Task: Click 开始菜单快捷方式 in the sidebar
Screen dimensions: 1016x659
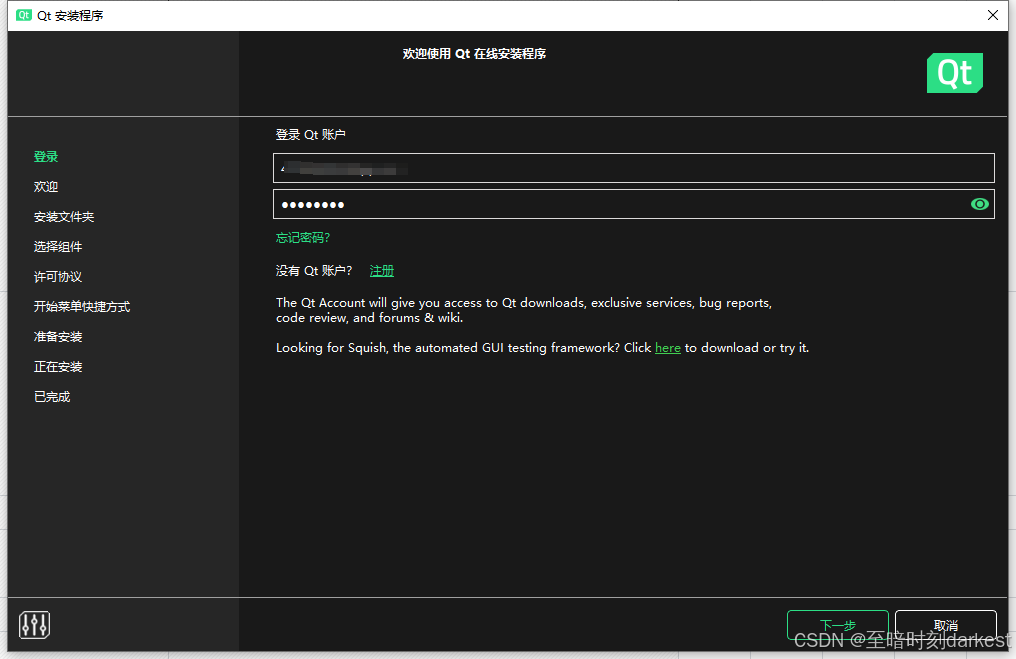Action: [x=84, y=306]
